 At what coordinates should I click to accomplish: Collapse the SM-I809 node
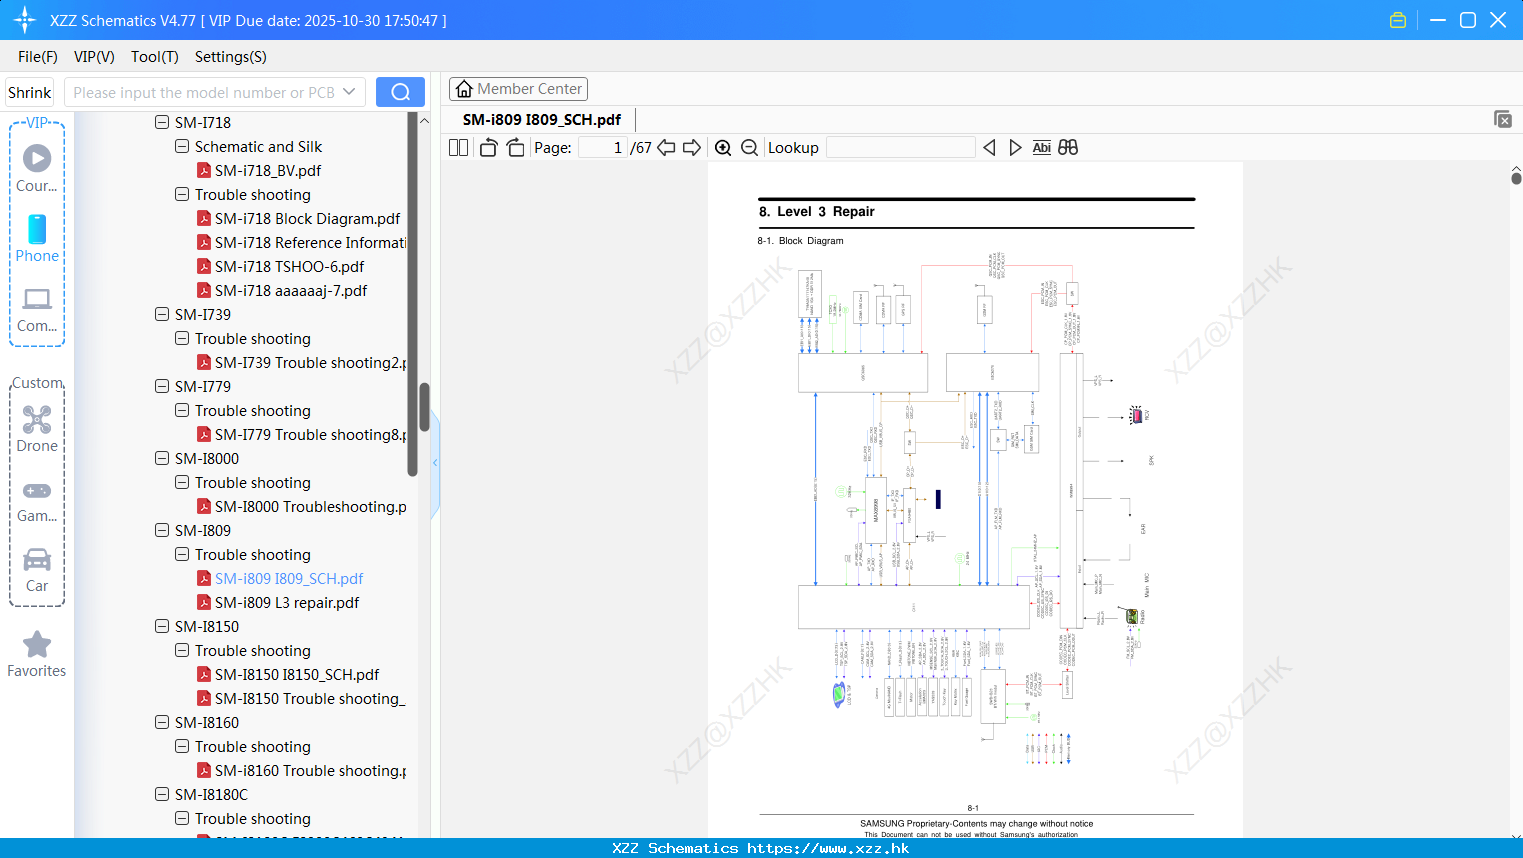tap(162, 530)
